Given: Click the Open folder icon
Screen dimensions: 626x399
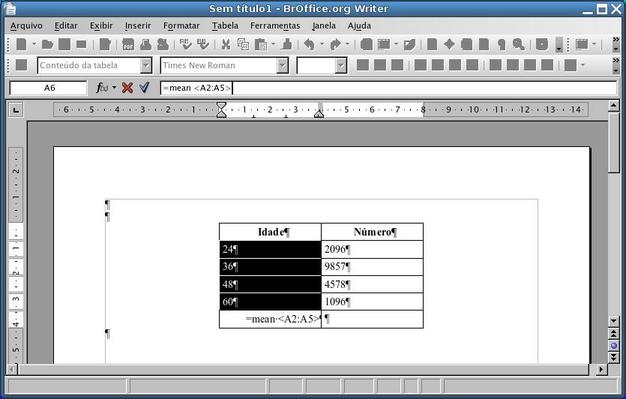Looking at the screenshot, I should point(47,44).
